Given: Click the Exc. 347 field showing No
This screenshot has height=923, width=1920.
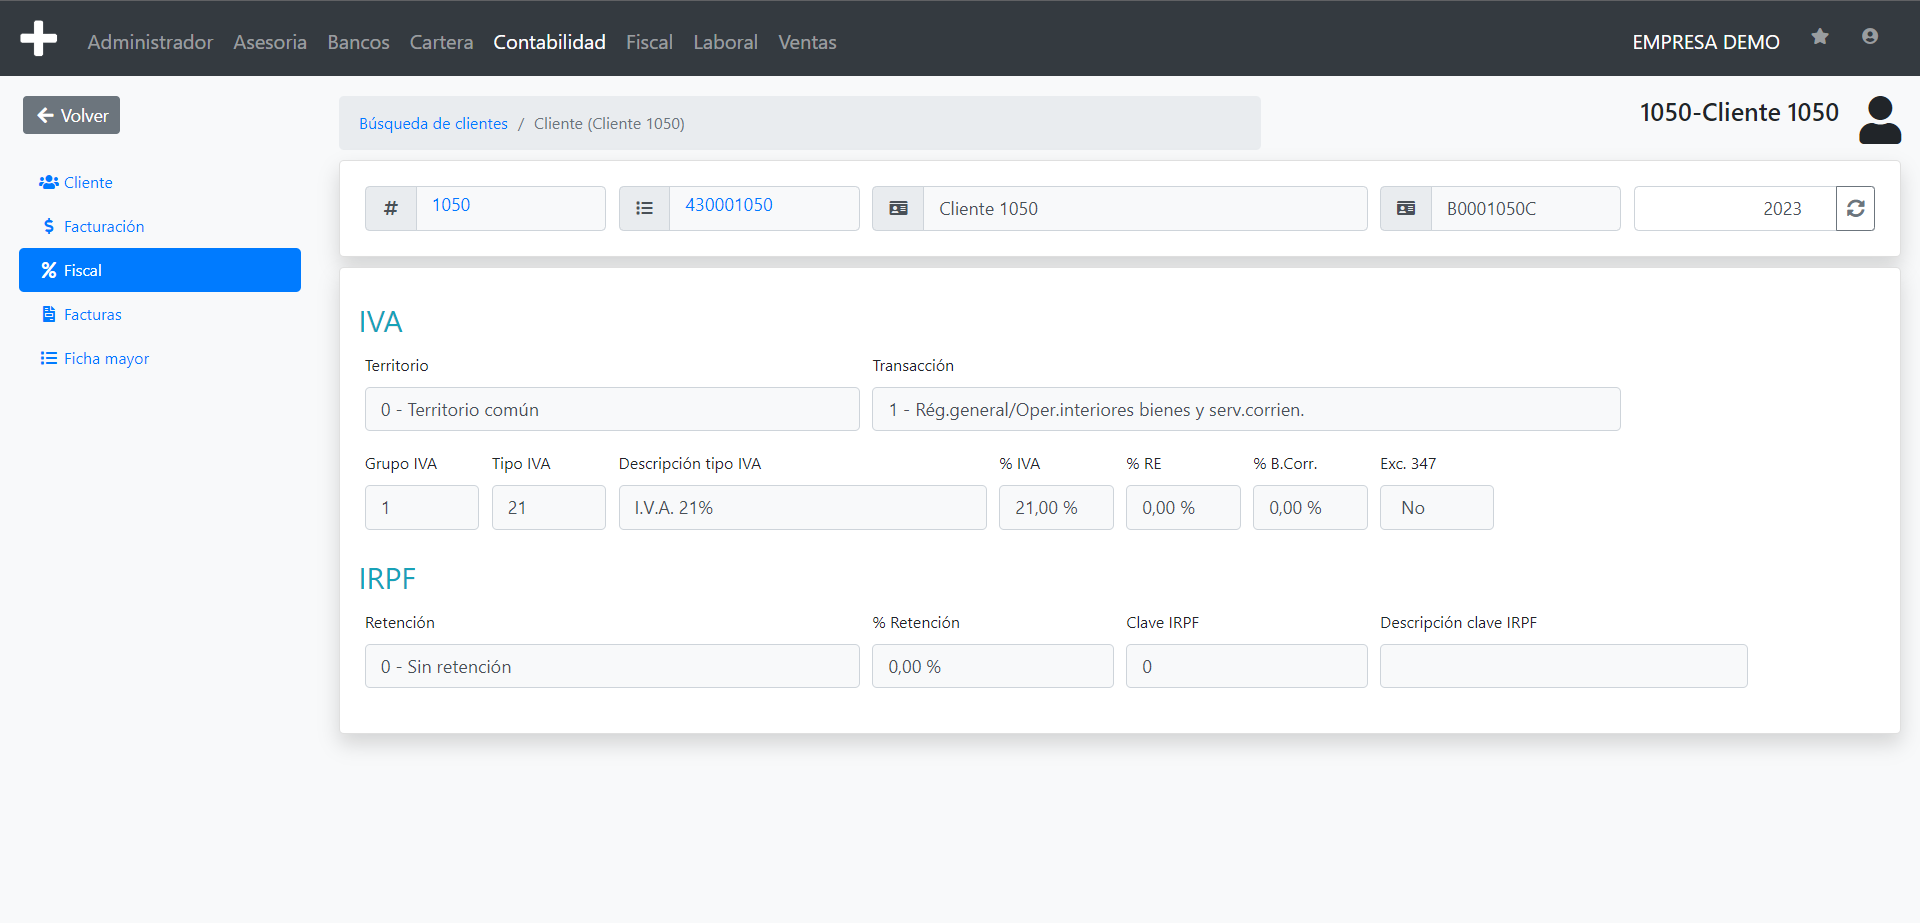Looking at the screenshot, I should [1437, 507].
